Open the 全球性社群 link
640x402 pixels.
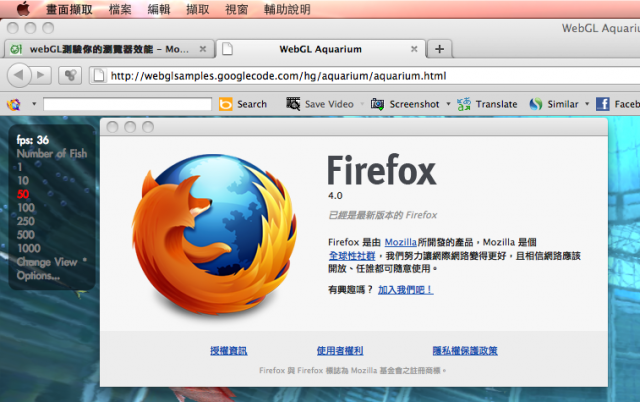click(352, 256)
